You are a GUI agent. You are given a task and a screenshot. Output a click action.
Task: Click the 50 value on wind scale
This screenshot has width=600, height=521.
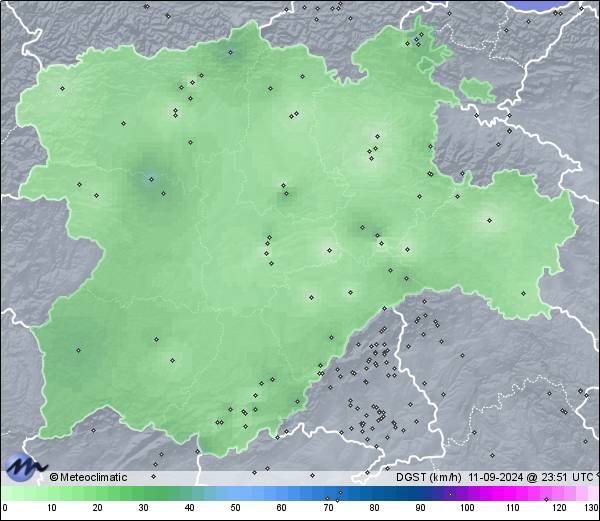(235, 508)
